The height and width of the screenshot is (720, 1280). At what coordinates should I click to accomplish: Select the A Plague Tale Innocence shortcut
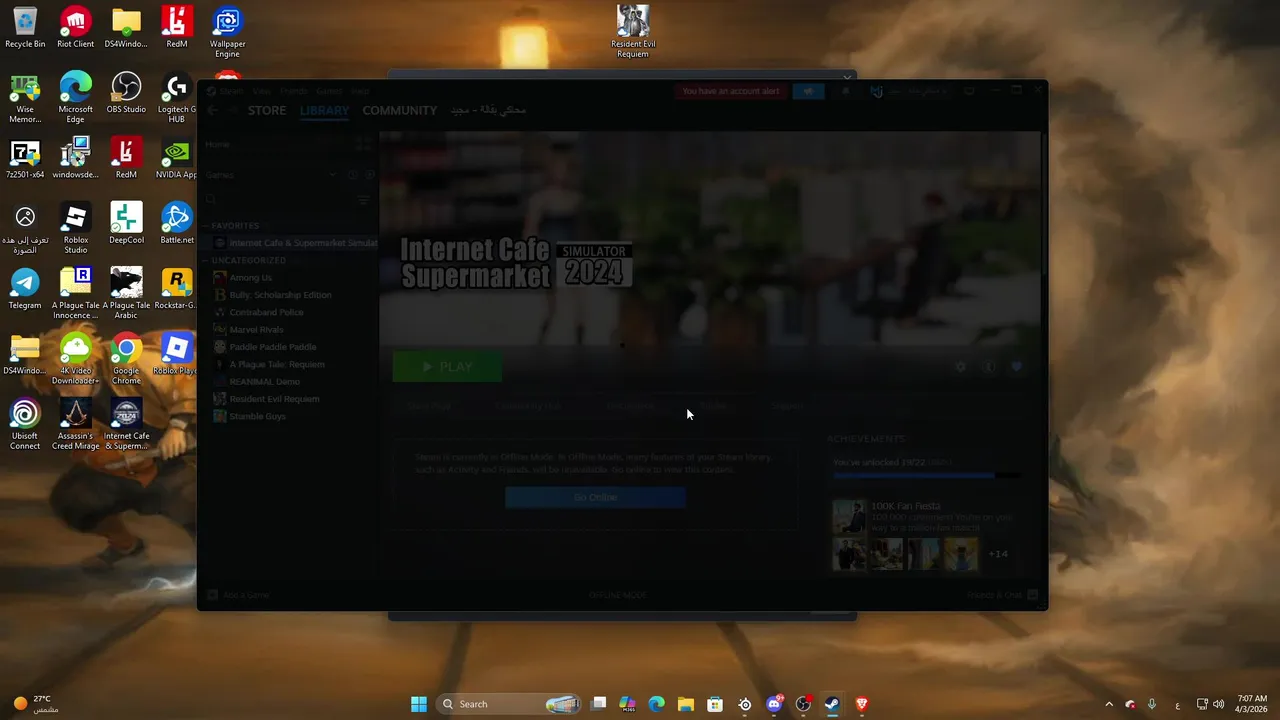(75, 294)
